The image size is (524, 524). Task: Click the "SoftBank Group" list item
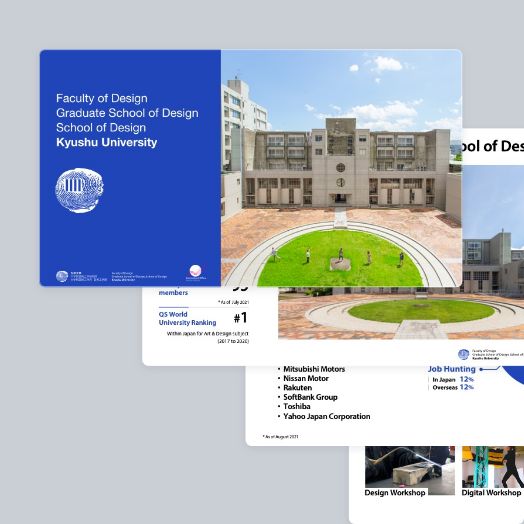310,397
